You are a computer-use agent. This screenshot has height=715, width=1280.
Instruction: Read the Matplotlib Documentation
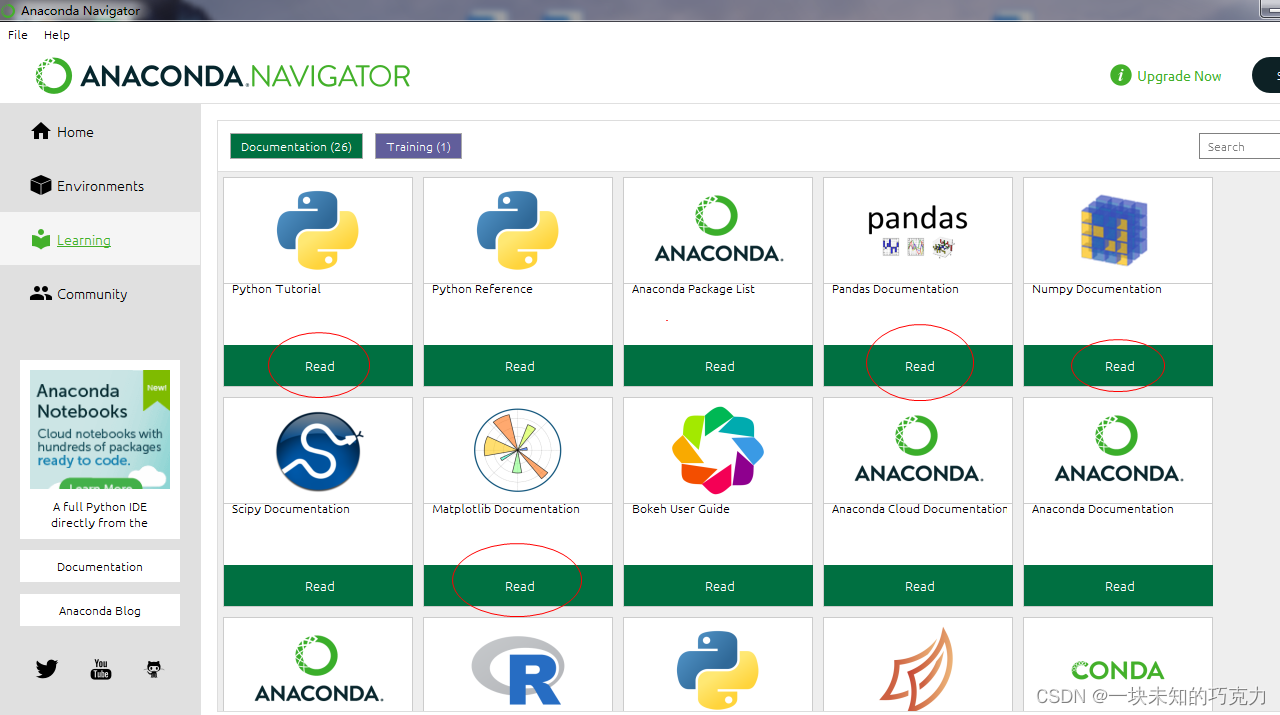coord(518,586)
